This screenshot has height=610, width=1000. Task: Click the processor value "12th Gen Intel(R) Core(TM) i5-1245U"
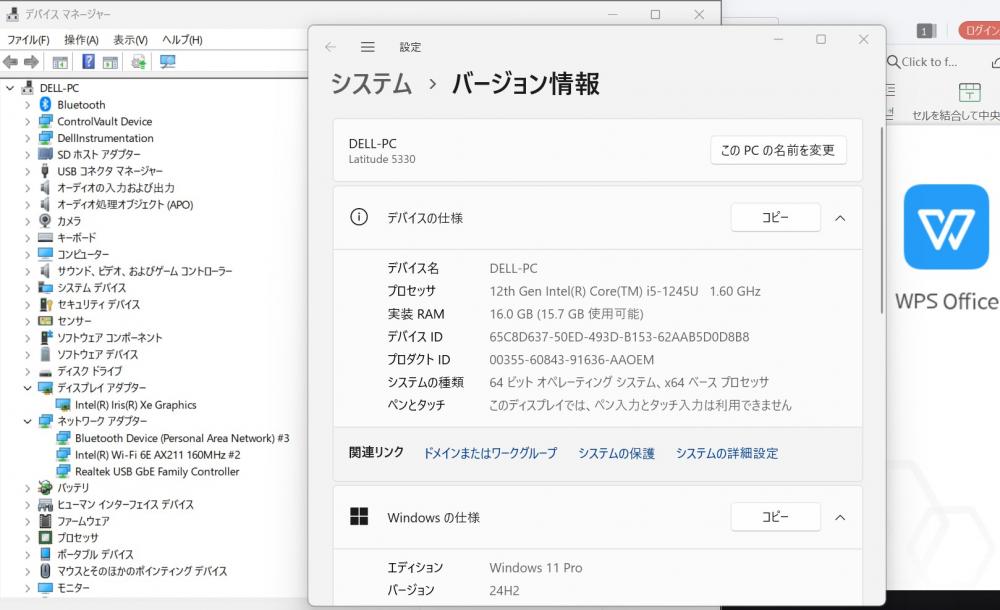tap(594, 291)
